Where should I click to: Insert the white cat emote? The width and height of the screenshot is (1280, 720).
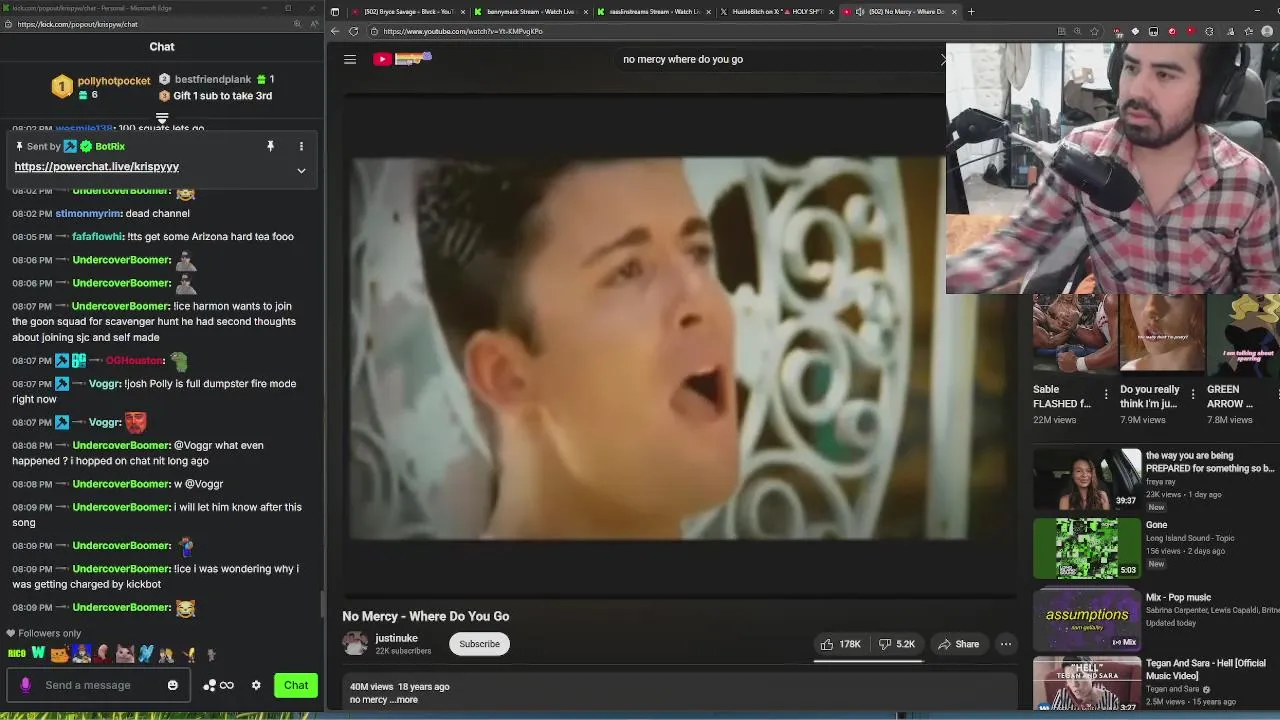(124, 654)
